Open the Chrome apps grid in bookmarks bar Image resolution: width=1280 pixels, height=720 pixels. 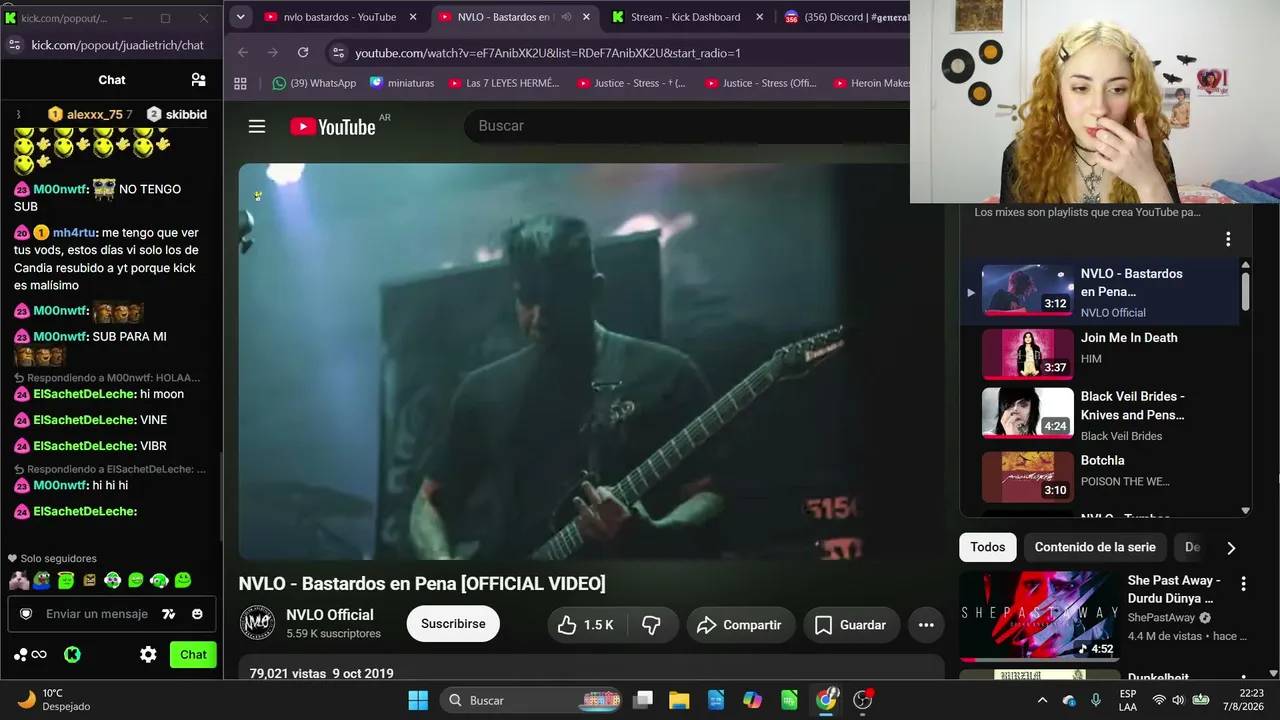point(240,84)
